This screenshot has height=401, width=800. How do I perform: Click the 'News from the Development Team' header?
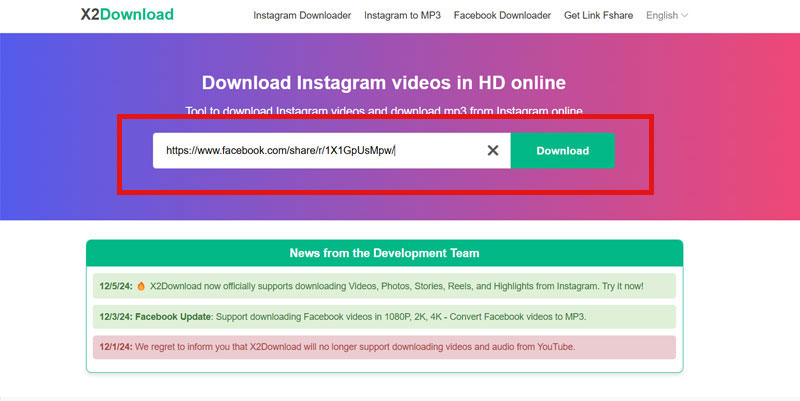(384, 253)
